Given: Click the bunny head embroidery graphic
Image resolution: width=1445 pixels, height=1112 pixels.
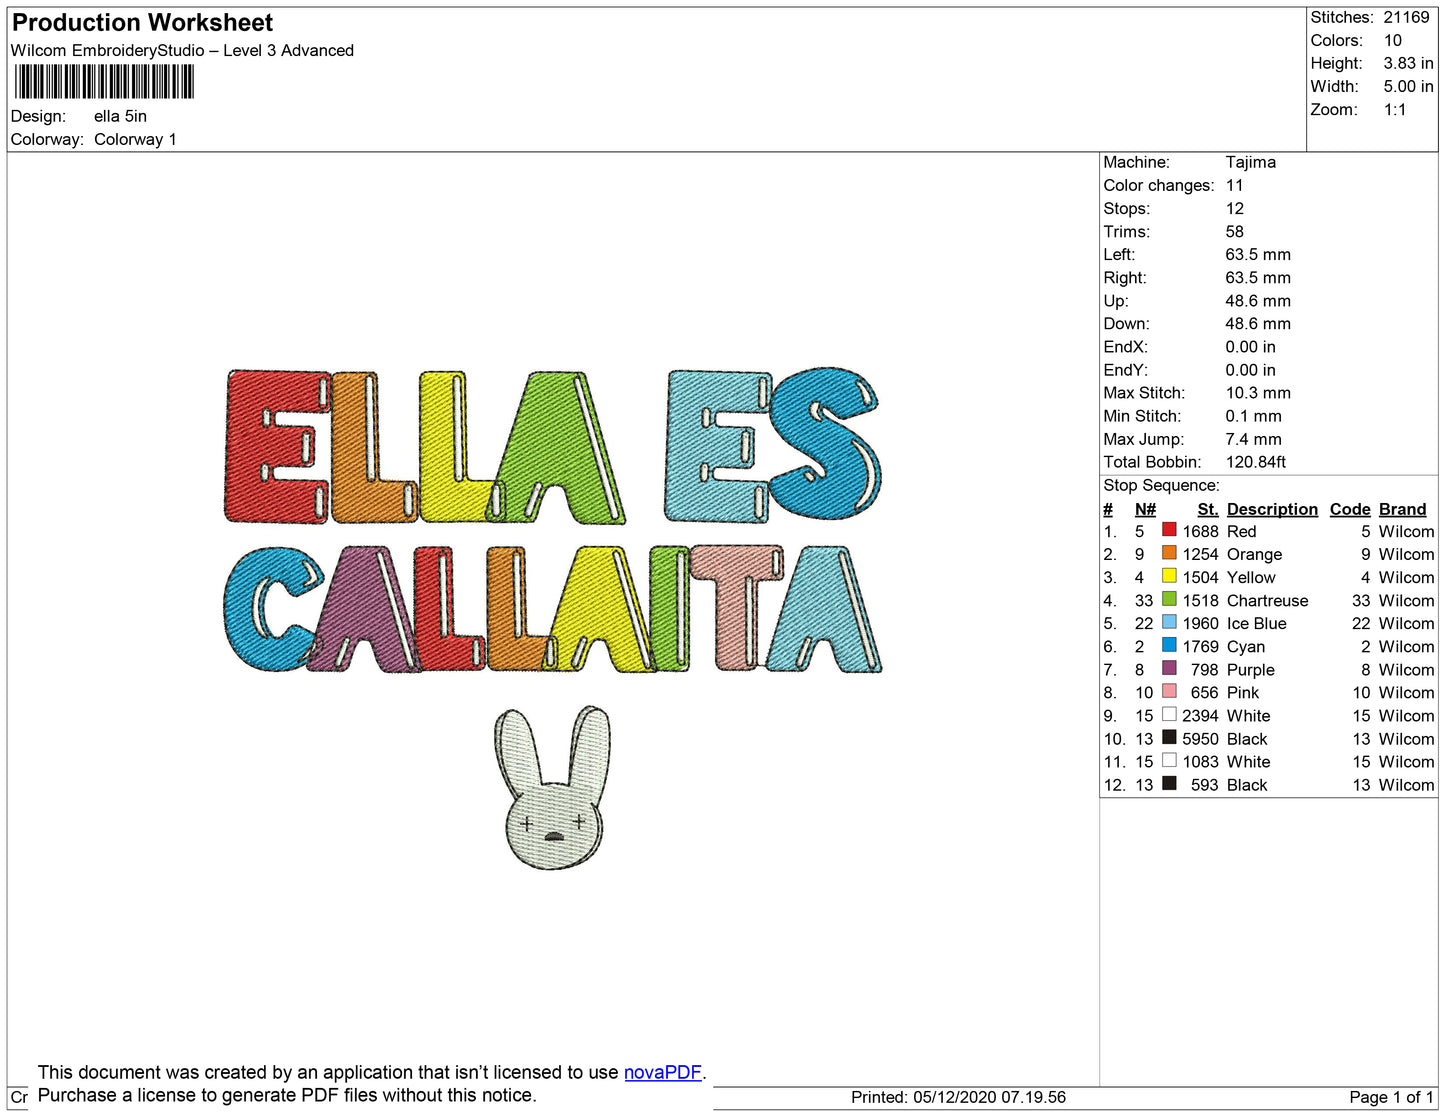Looking at the screenshot, I should (553, 789).
